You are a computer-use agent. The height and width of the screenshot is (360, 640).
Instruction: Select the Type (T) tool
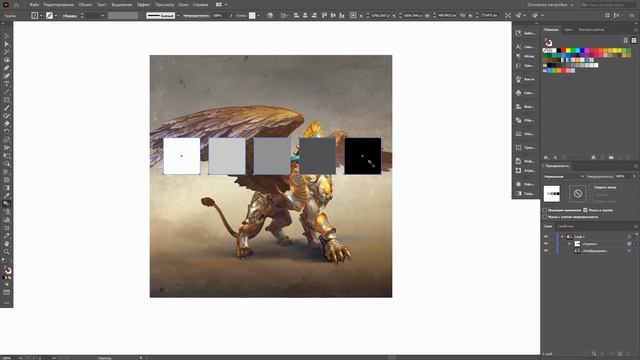click(7, 84)
